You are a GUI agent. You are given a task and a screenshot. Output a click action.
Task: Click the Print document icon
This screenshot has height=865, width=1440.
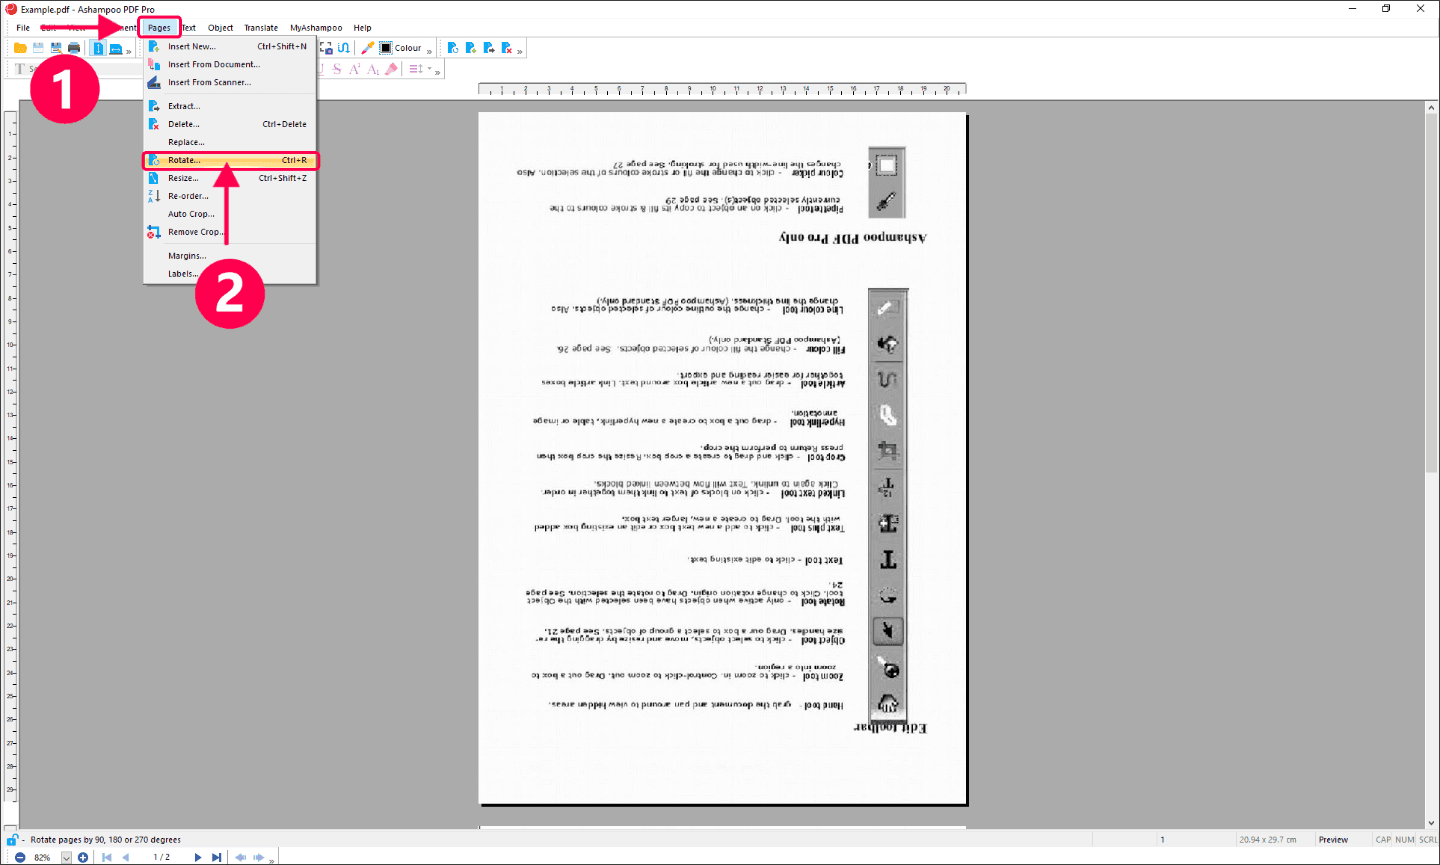pyautogui.click(x=74, y=47)
